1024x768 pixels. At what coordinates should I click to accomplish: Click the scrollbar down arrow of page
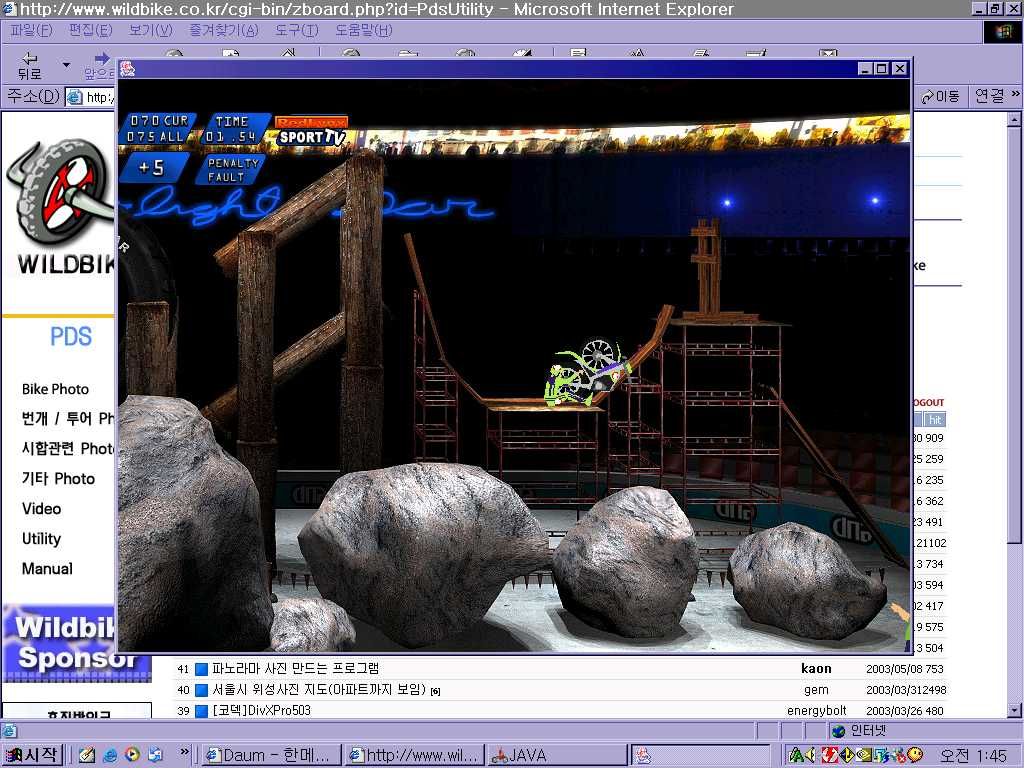1015,711
